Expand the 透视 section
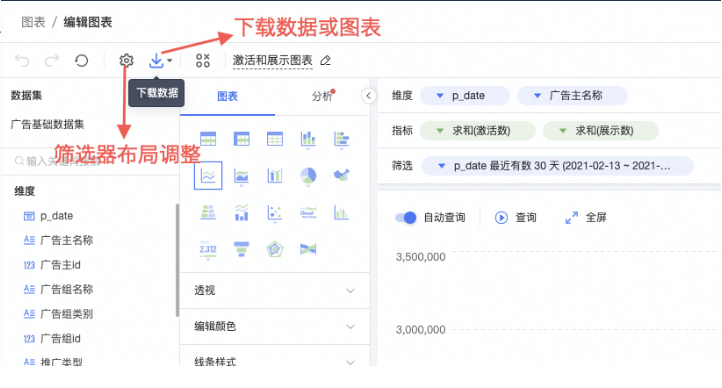Screen dimensions: 722x388 click(275, 290)
